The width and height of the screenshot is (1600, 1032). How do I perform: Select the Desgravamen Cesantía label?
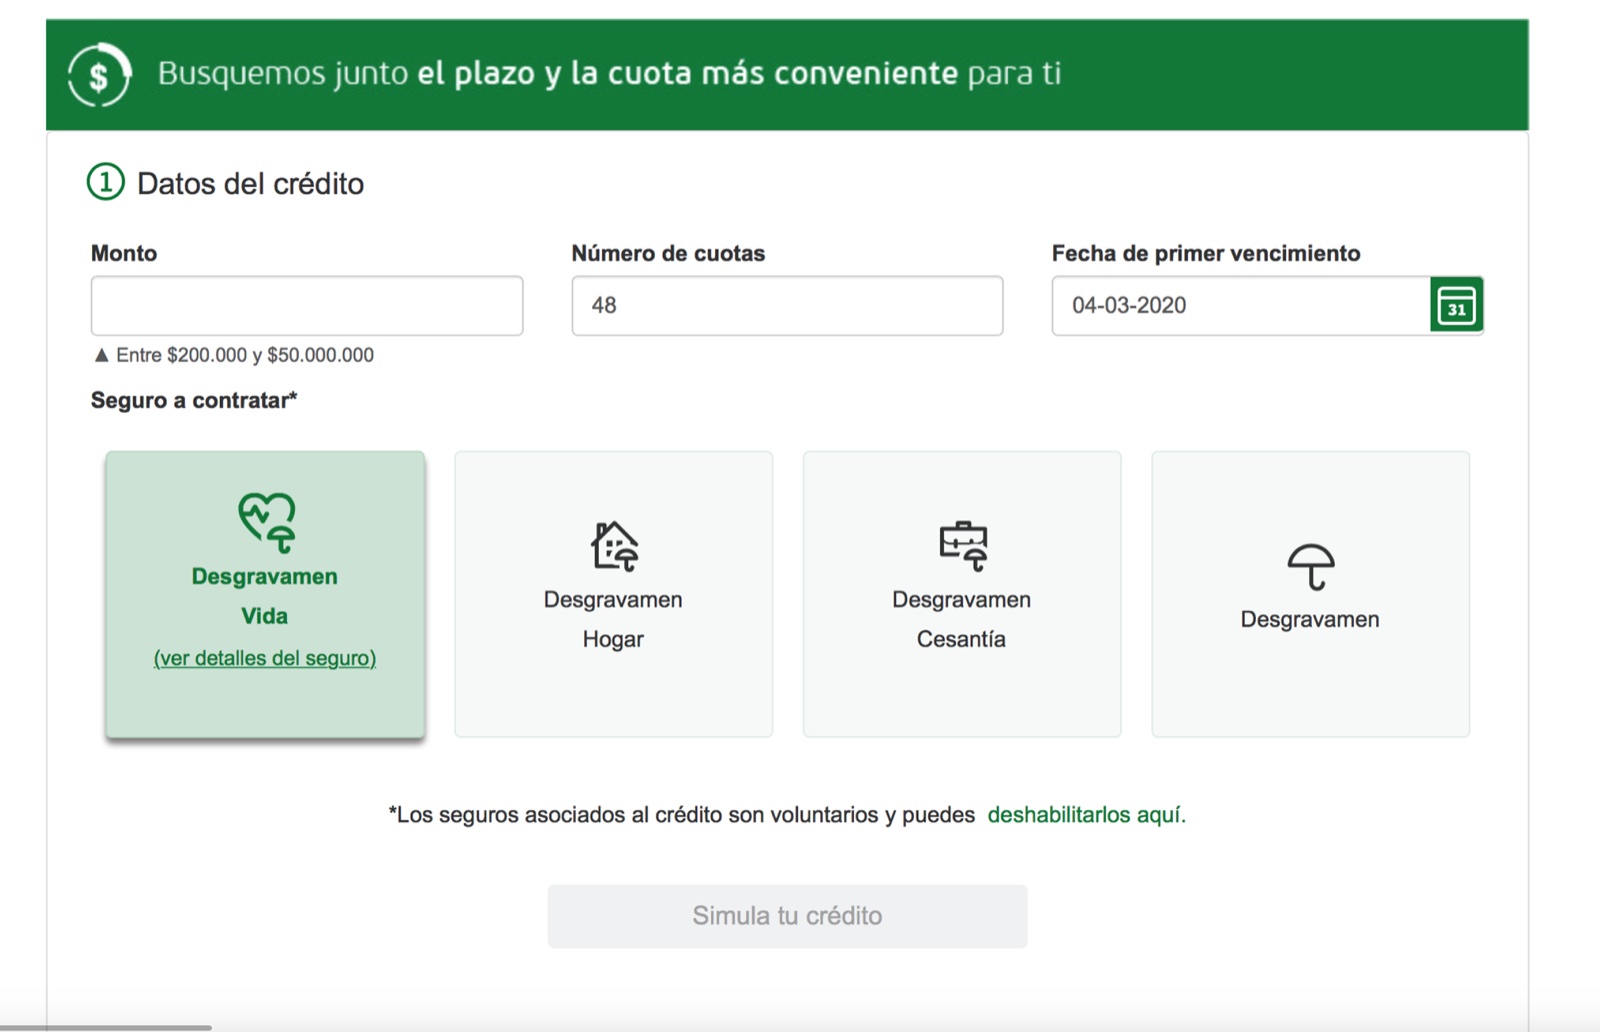[x=961, y=619]
